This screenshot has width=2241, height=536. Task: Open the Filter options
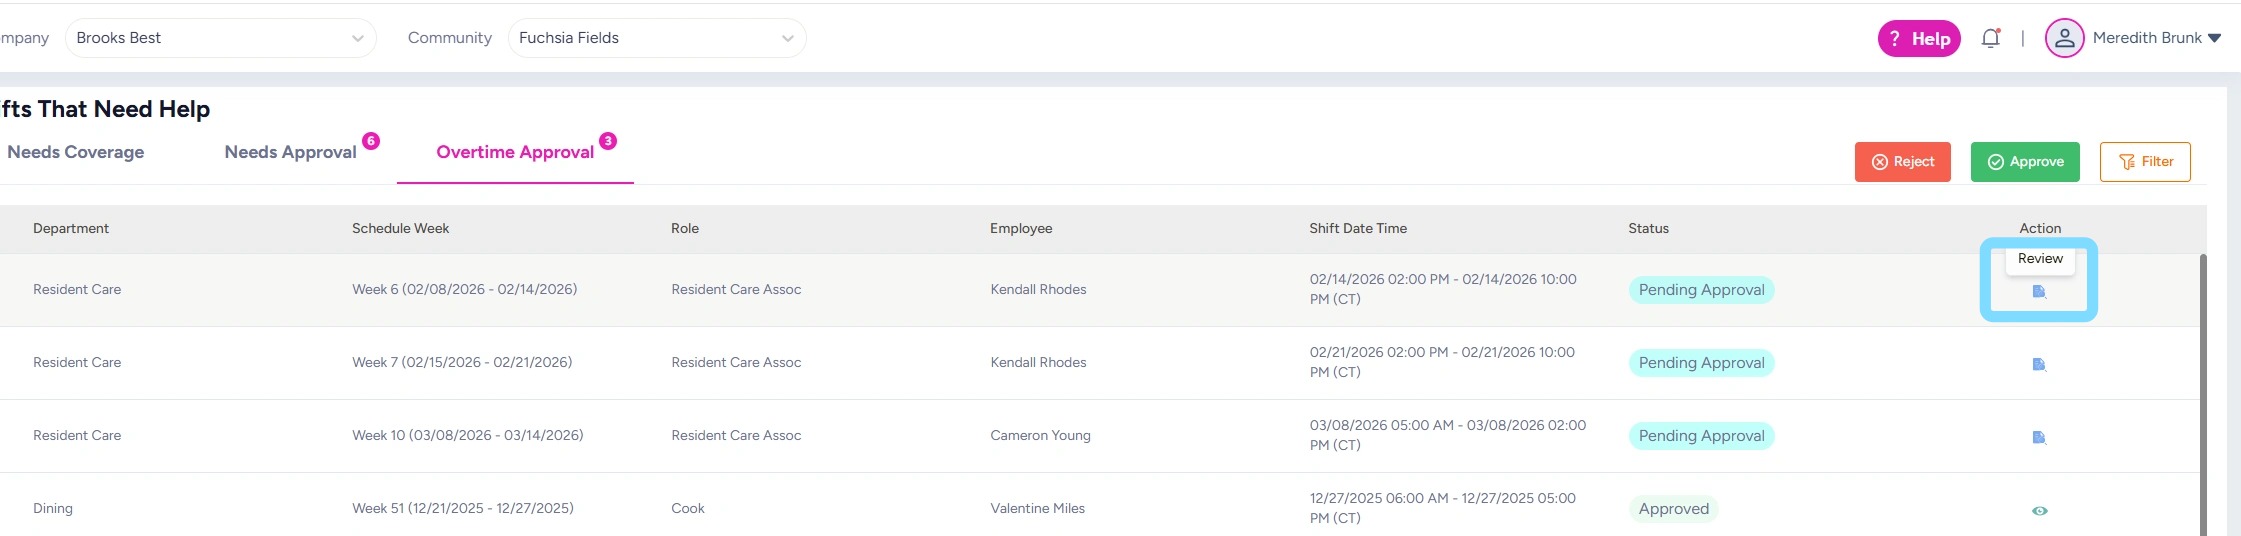click(2144, 162)
